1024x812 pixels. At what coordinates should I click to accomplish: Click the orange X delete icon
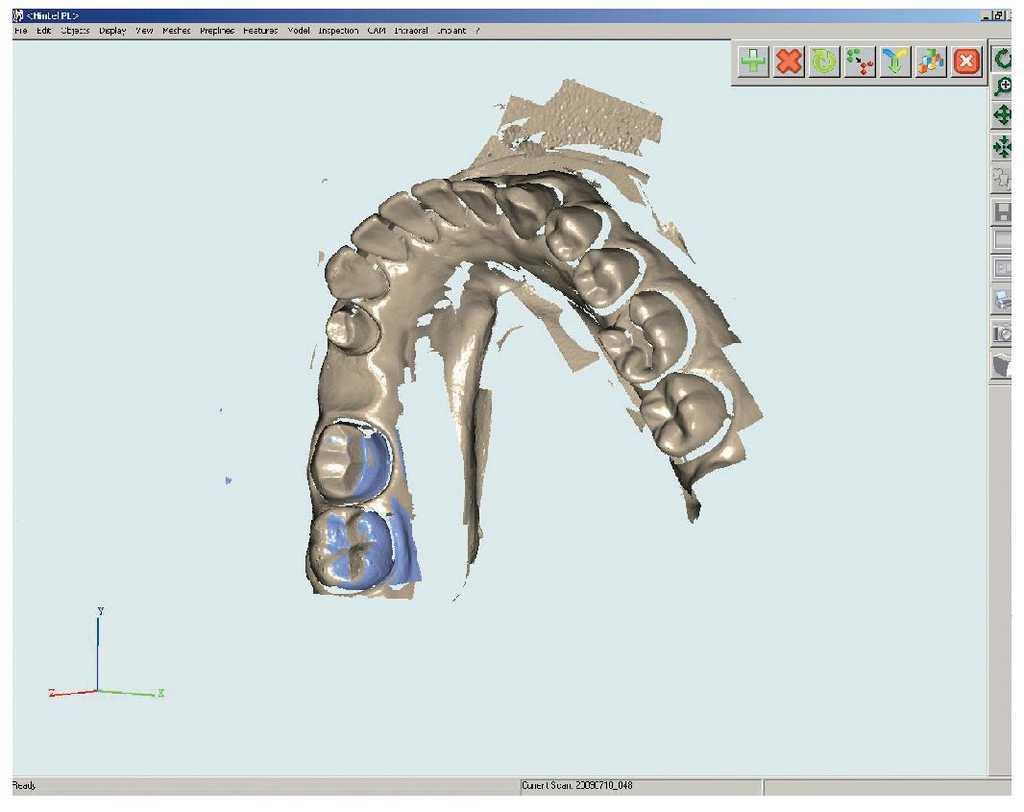pyautogui.click(x=789, y=62)
